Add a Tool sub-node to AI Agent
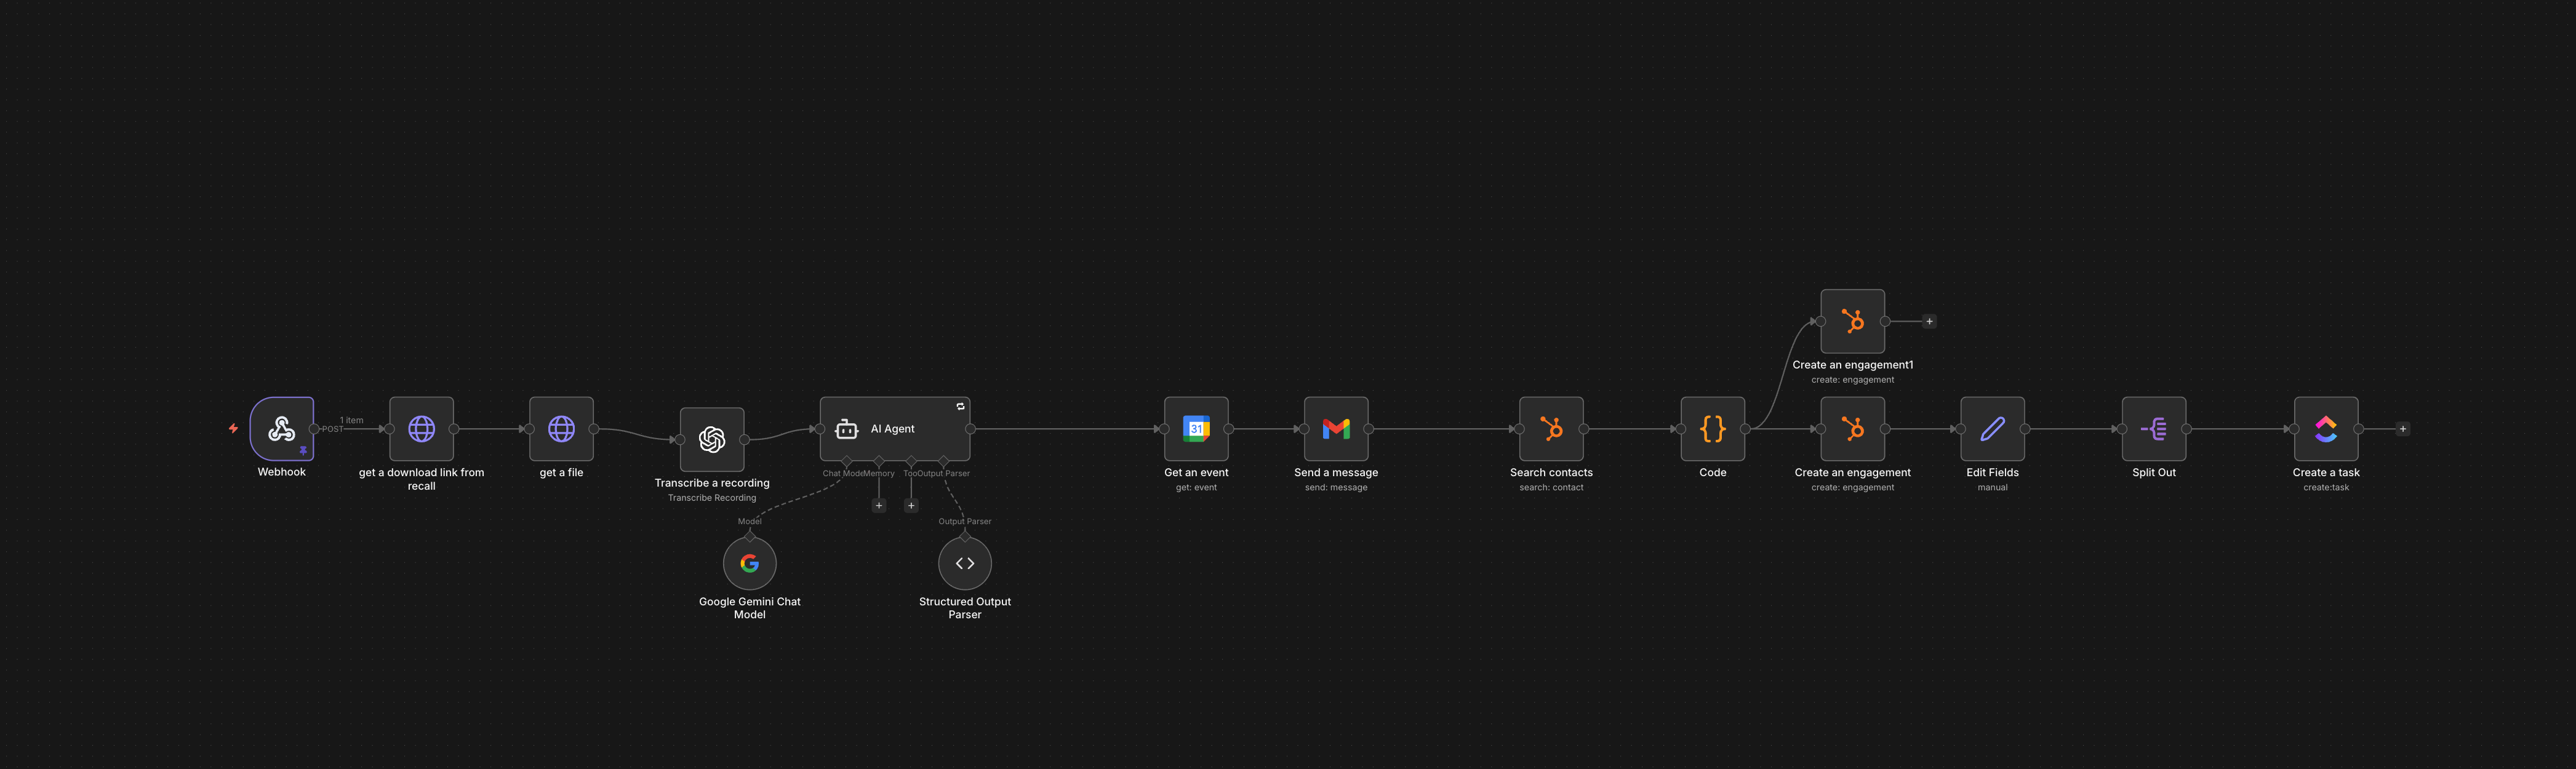2576x769 pixels. click(911, 505)
